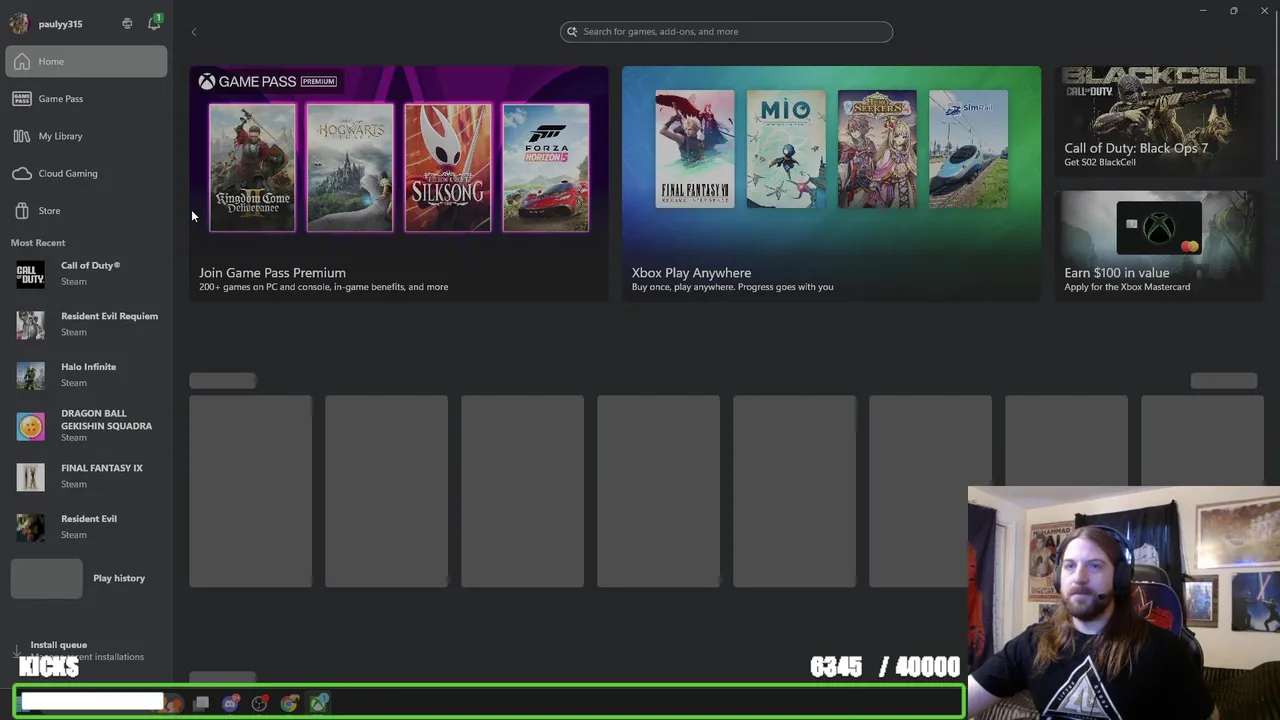Image resolution: width=1280 pixels, height=720 pixels.
Task: Click the Call of Duty game icon
Action: (x=30, y=274)
